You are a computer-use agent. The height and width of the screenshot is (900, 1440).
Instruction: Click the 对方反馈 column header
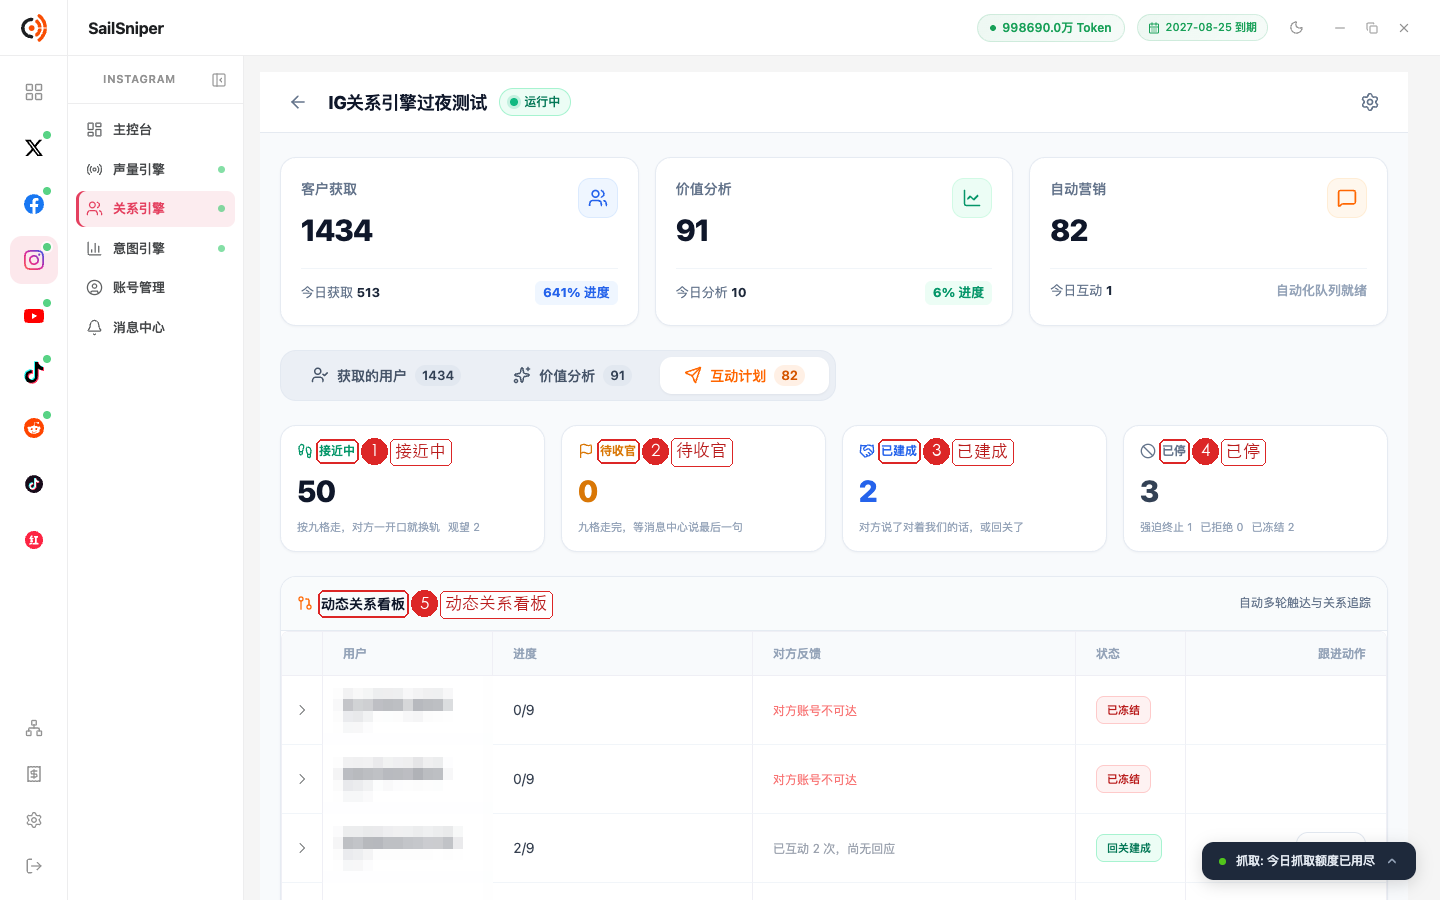pyautogui.click(x=797, y=653)
